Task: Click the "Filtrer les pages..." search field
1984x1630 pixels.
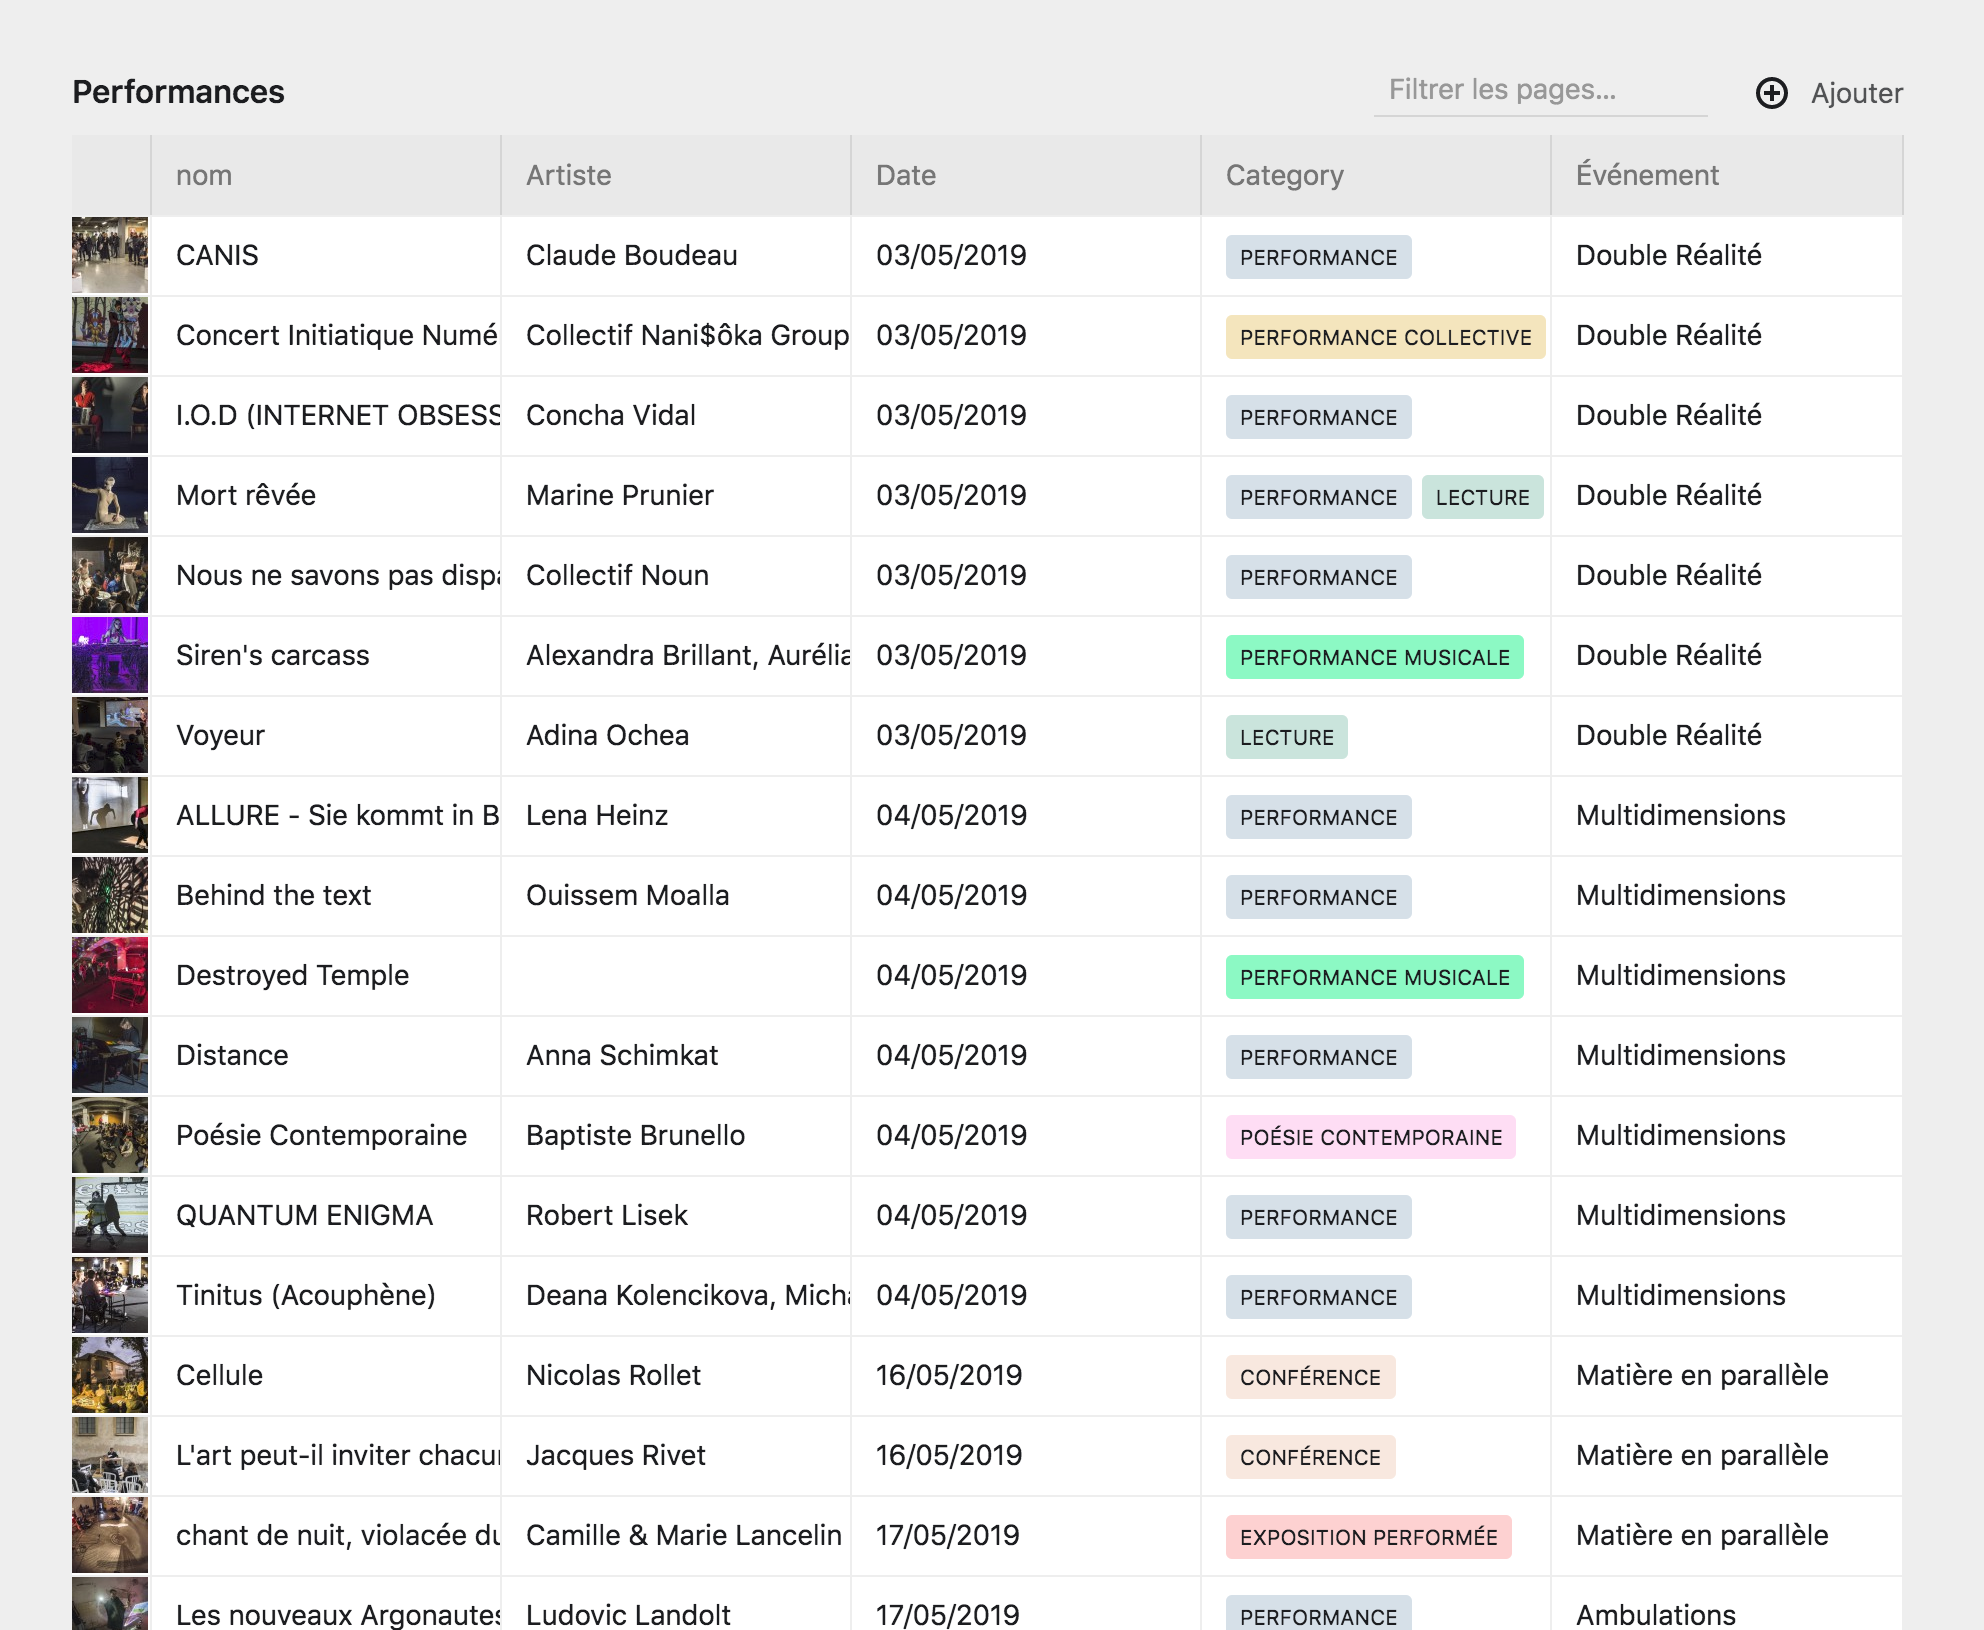Action: click(1540, 91)
